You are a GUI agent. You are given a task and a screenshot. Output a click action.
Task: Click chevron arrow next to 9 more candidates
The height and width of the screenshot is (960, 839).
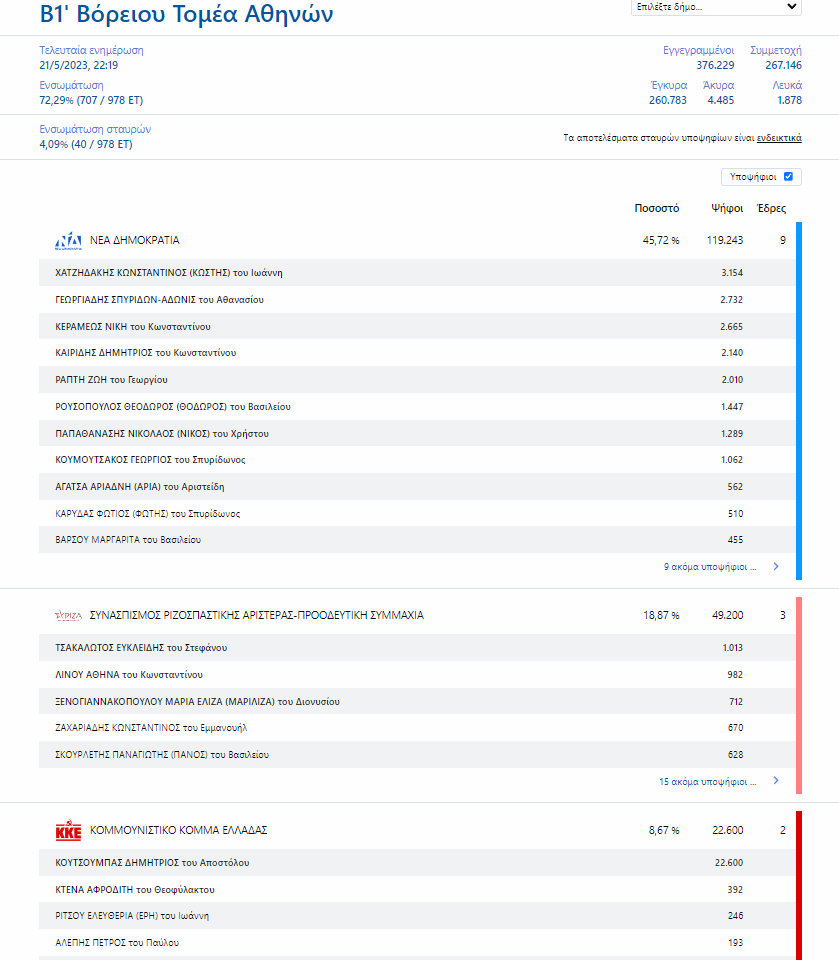[x=775, y=567]
